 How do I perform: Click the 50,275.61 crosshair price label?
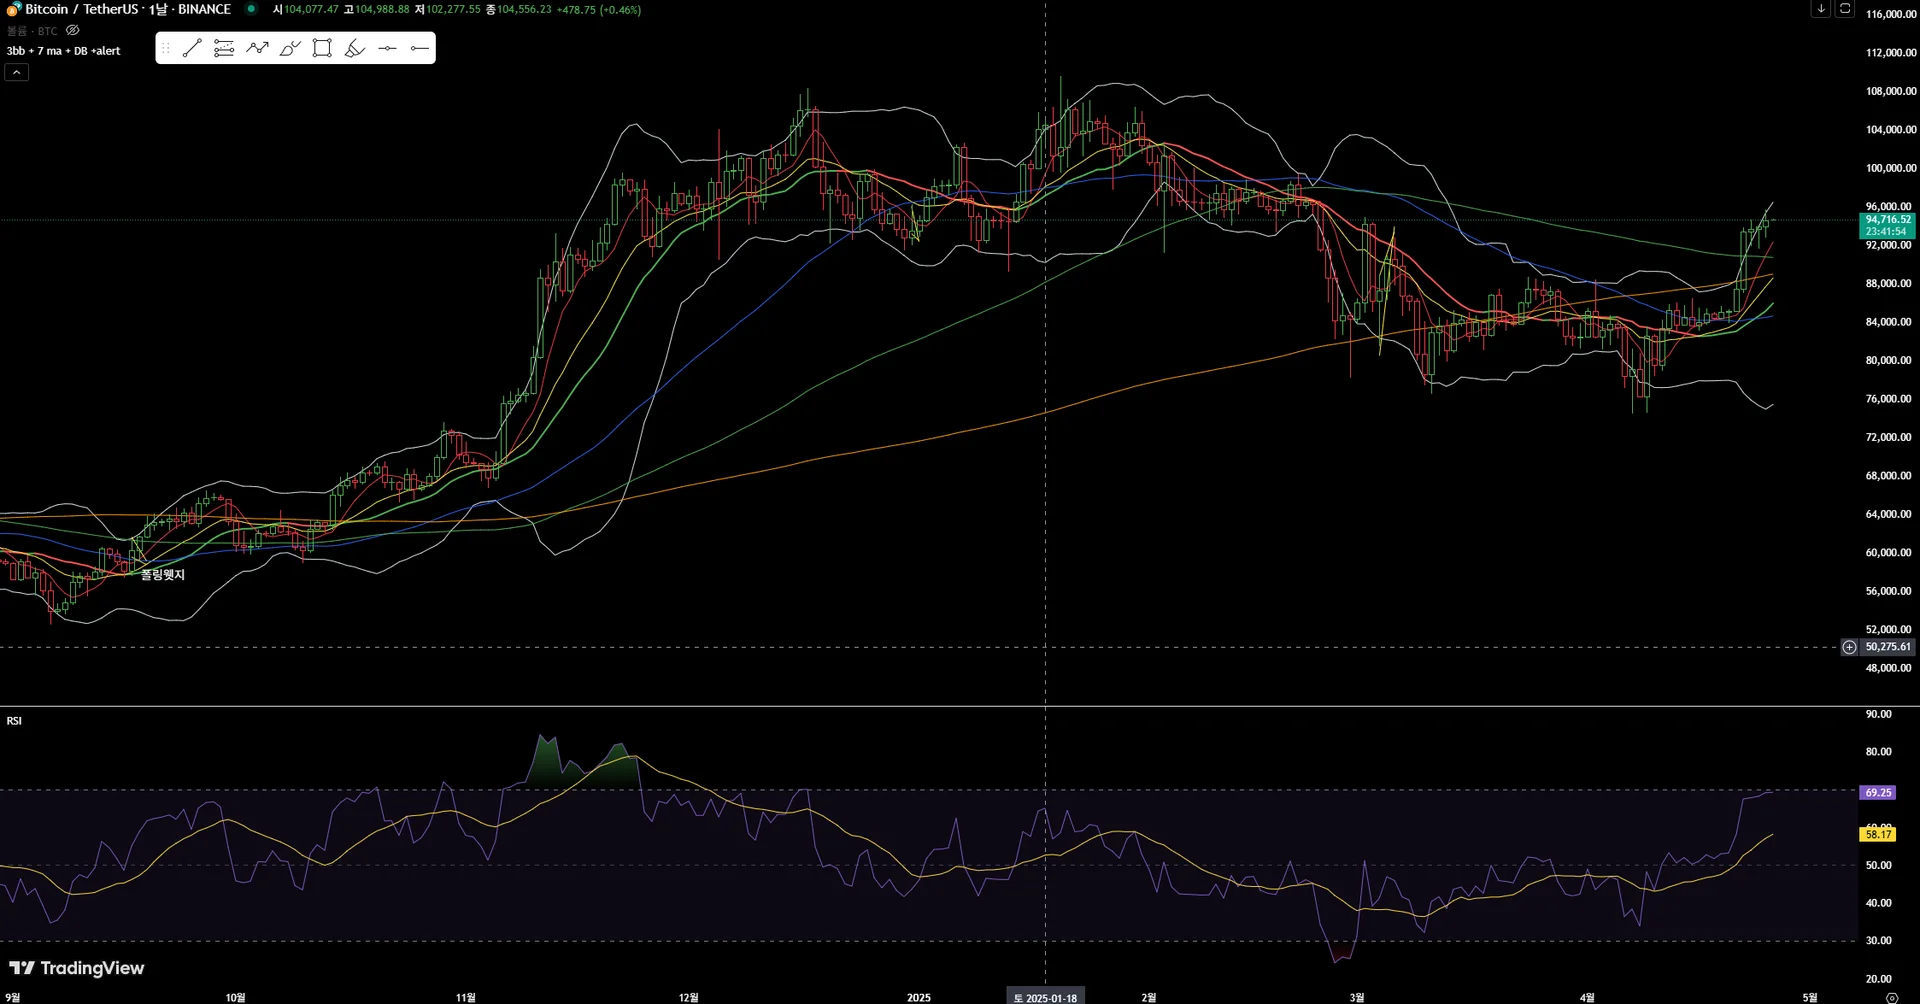click(1888, 647)
